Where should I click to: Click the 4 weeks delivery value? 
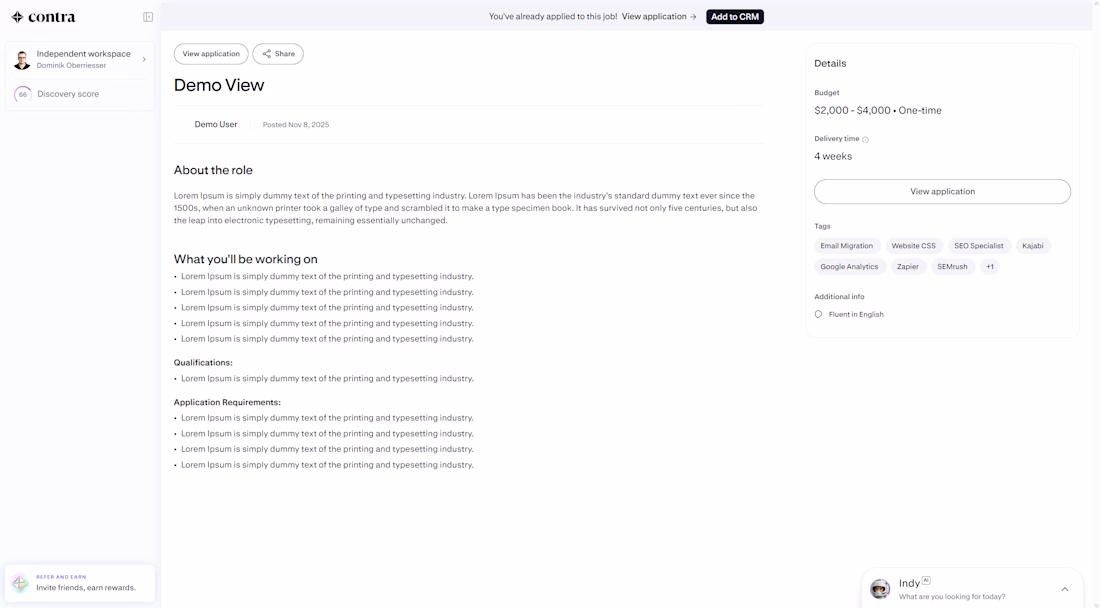(x=833, y=156)
